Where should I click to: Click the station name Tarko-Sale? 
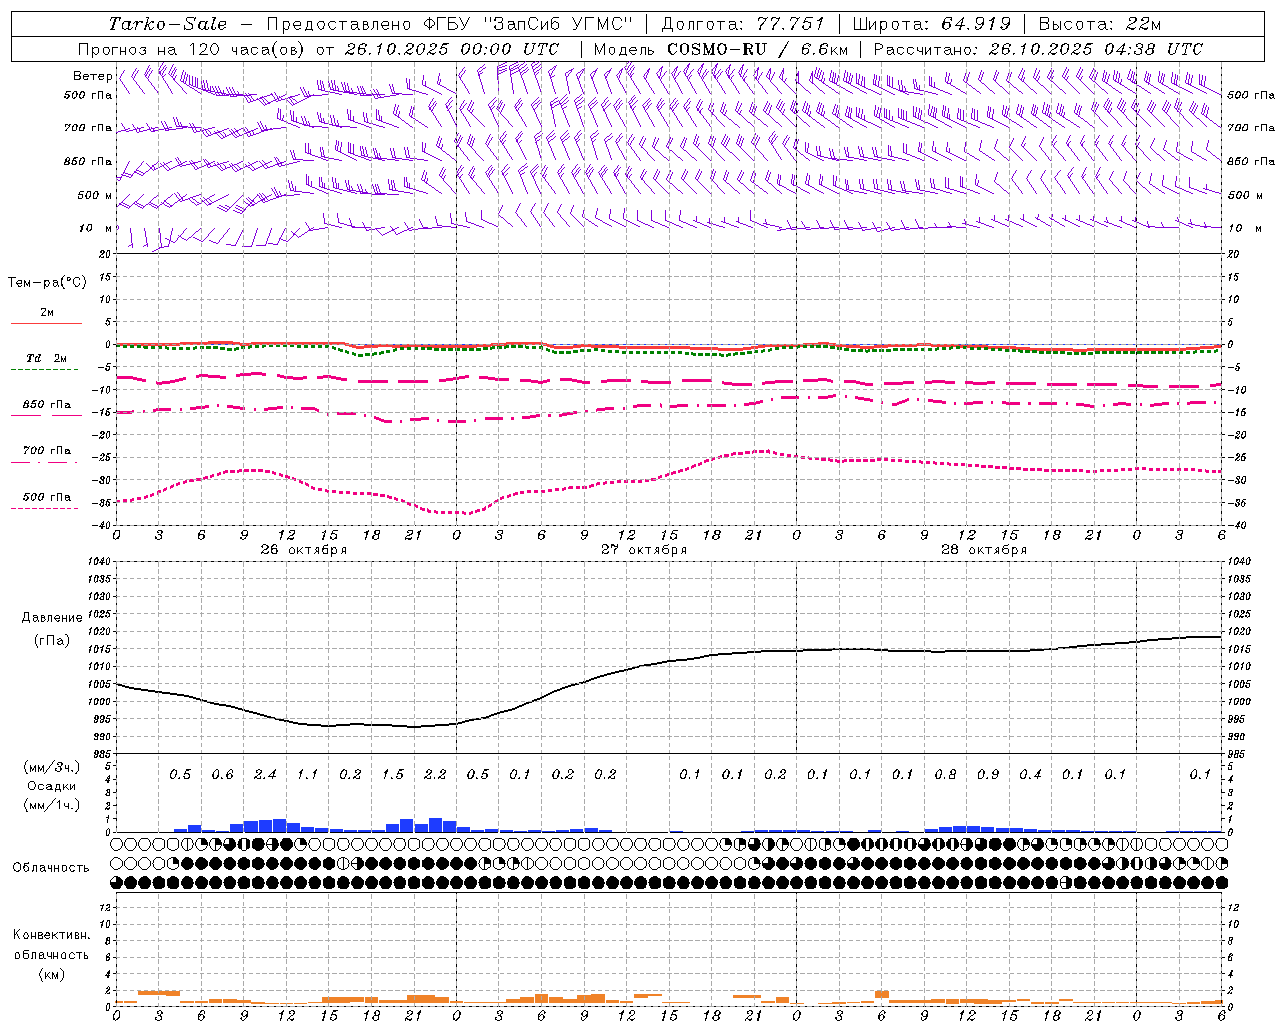point(168,24)
